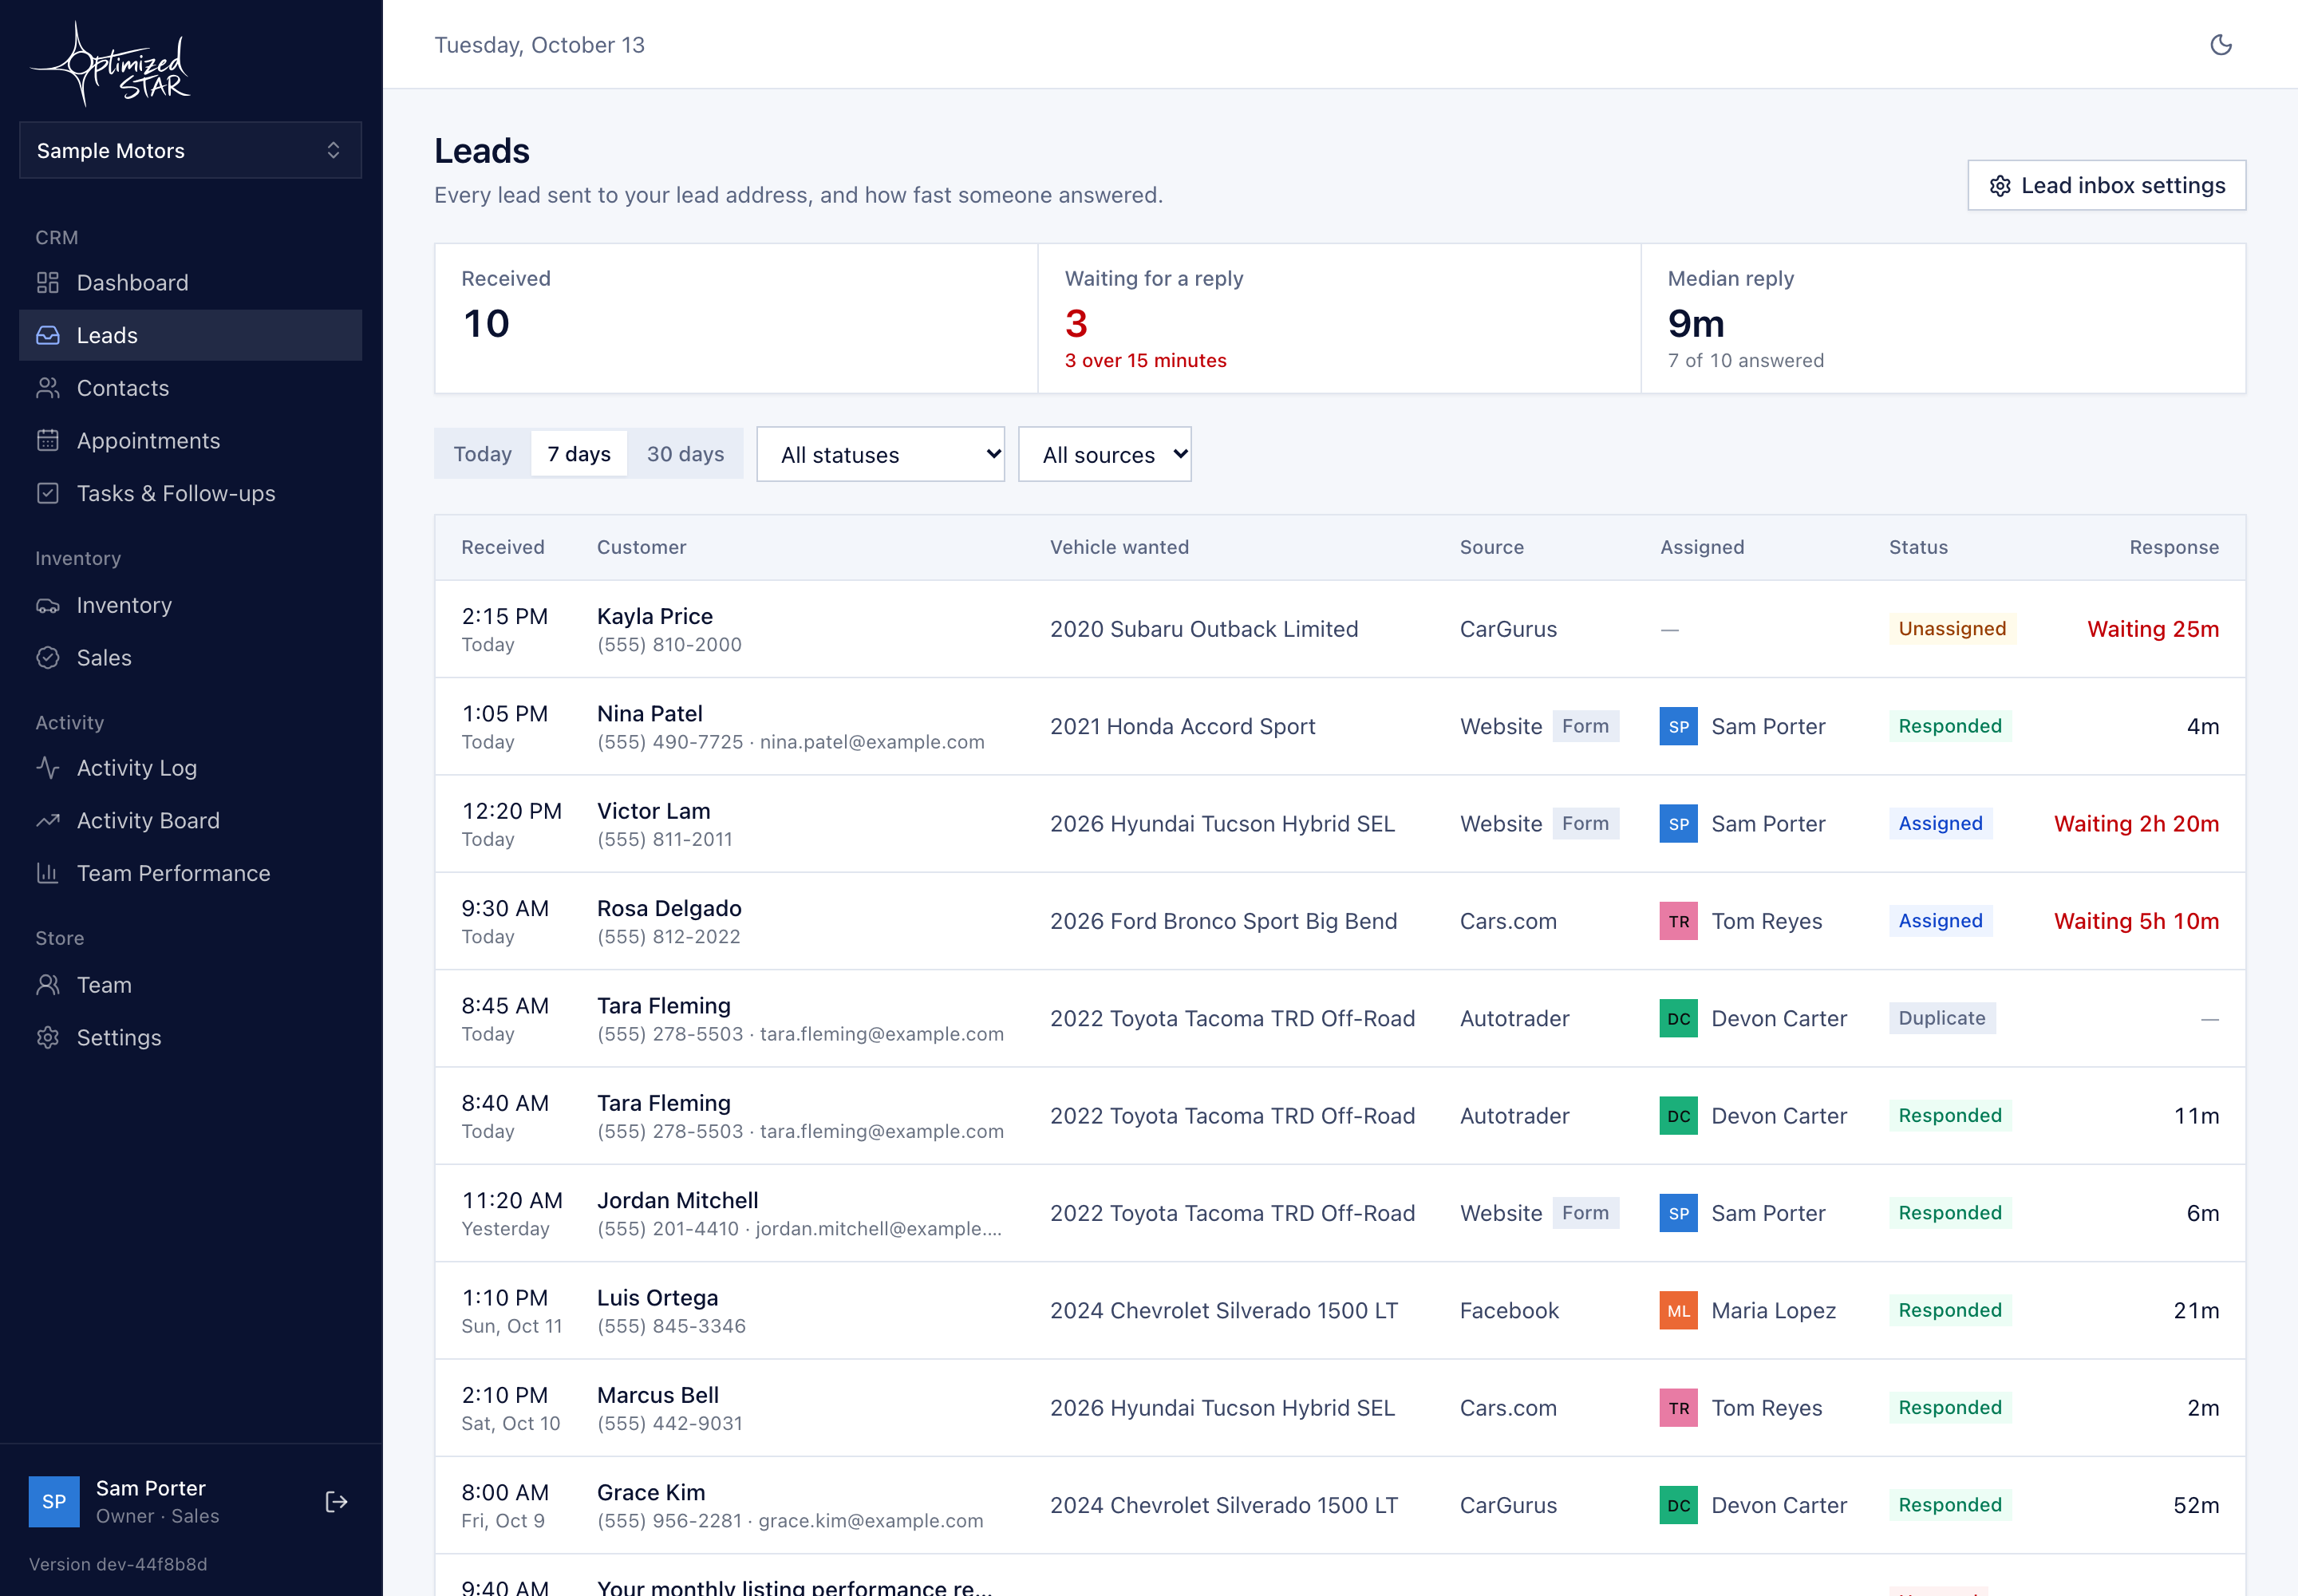Click the Inventory car icon

click(48, 605)
